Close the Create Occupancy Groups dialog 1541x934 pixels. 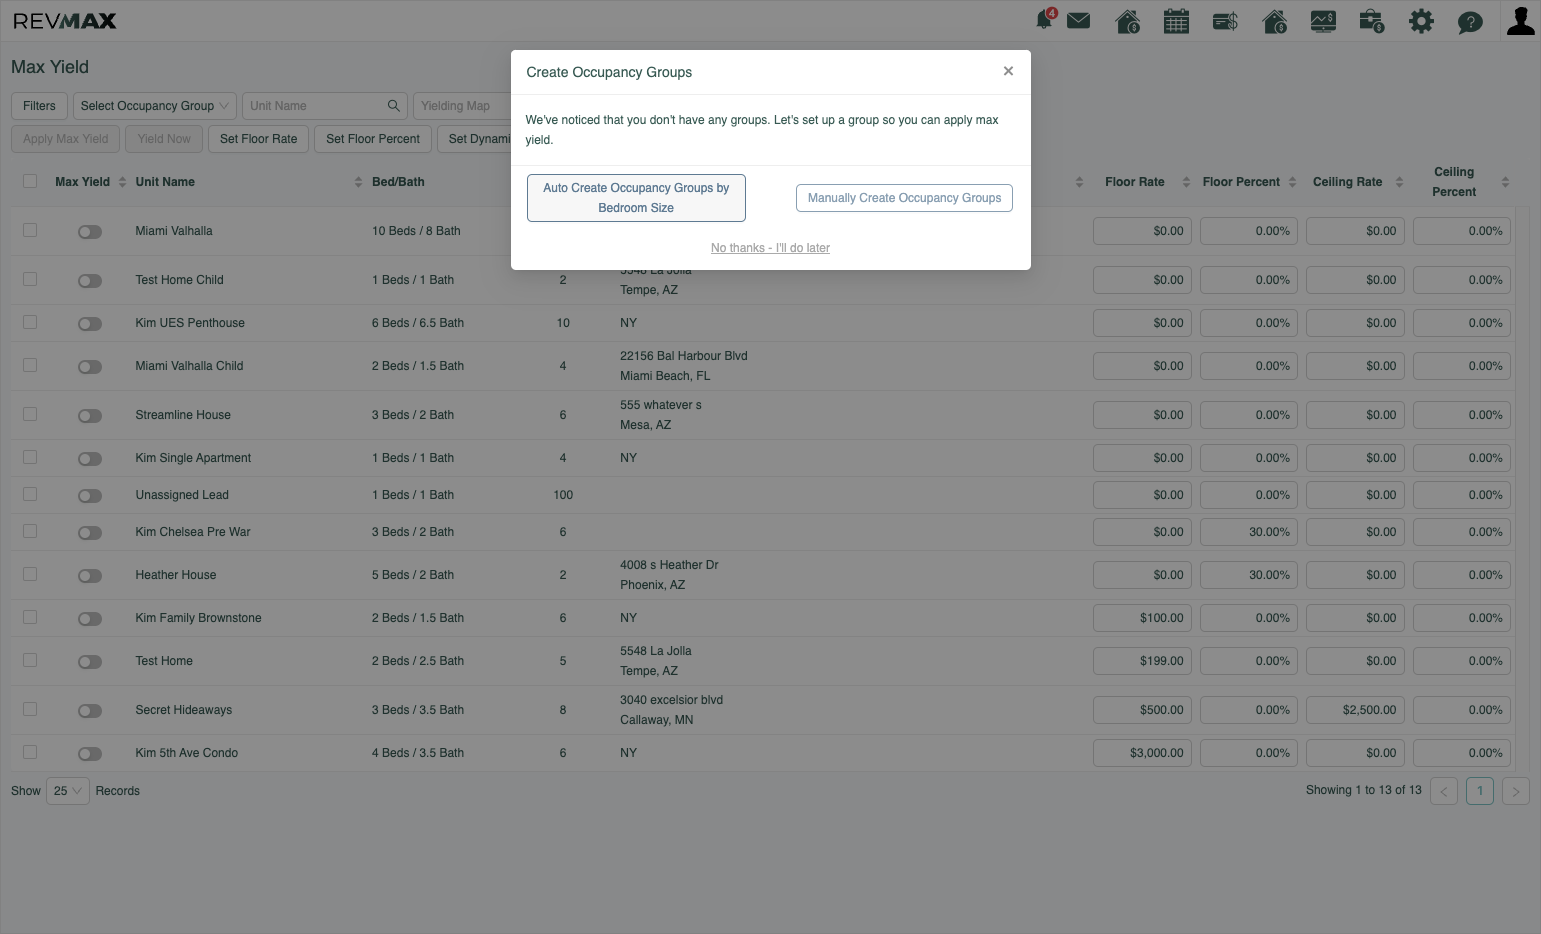[x=1008, y=71]
